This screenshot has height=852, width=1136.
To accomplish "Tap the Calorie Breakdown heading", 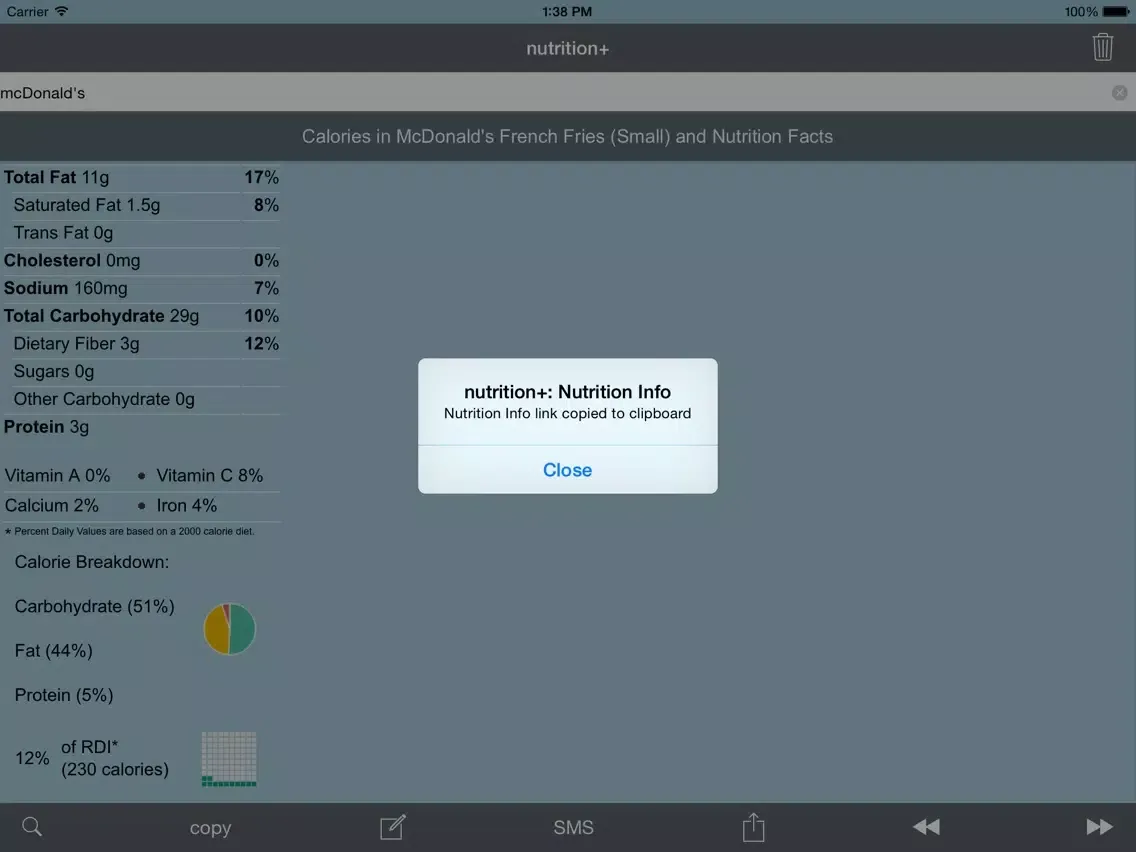I will click(92, 562).
